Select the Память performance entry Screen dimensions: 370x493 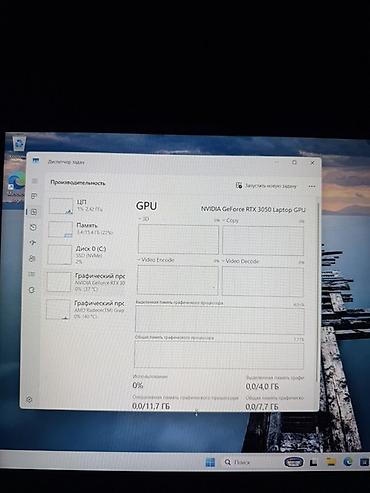pyautogui.click(x=87, y=229)
